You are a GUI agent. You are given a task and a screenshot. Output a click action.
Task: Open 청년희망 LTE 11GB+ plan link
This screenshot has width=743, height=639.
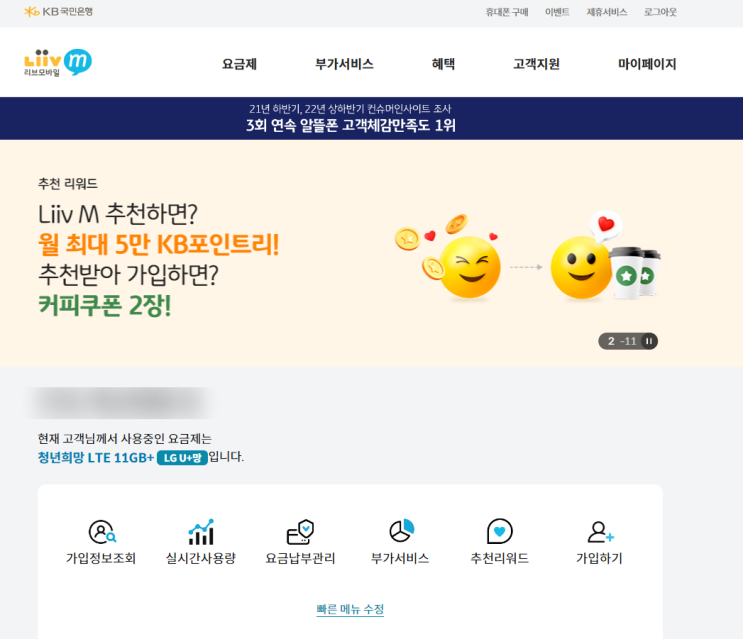point(96,458)
